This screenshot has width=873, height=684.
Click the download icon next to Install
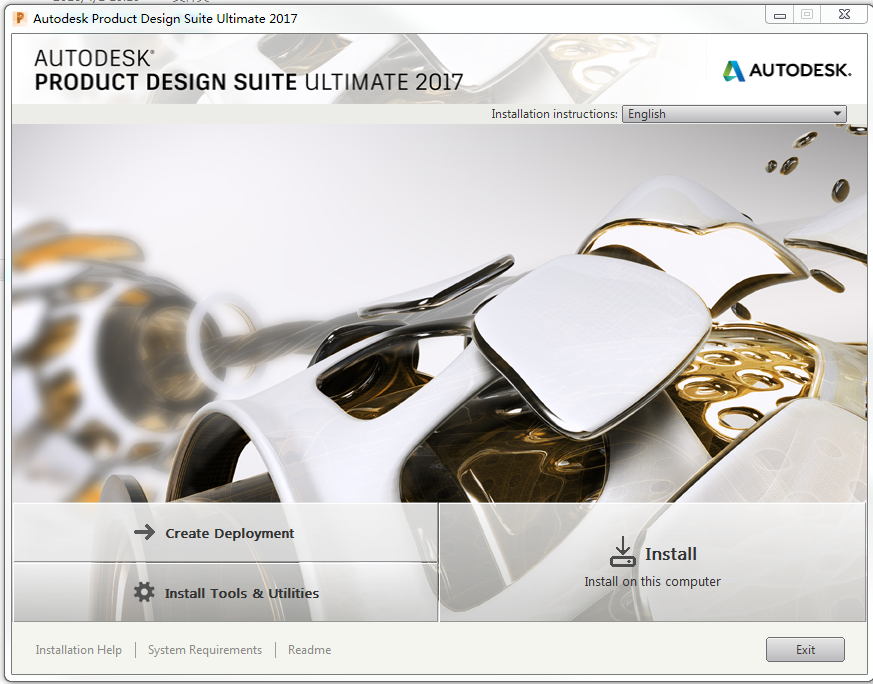point(622,552)
